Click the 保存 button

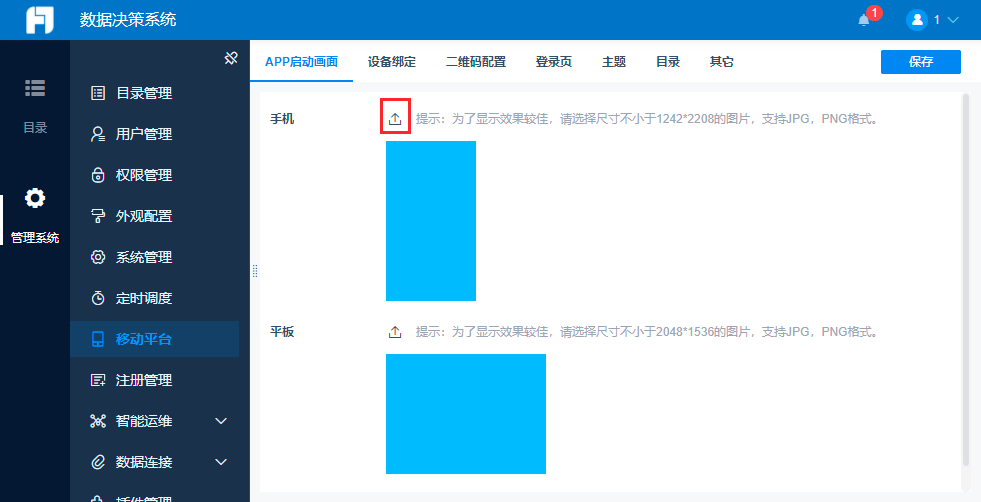[x=920, y=62]
